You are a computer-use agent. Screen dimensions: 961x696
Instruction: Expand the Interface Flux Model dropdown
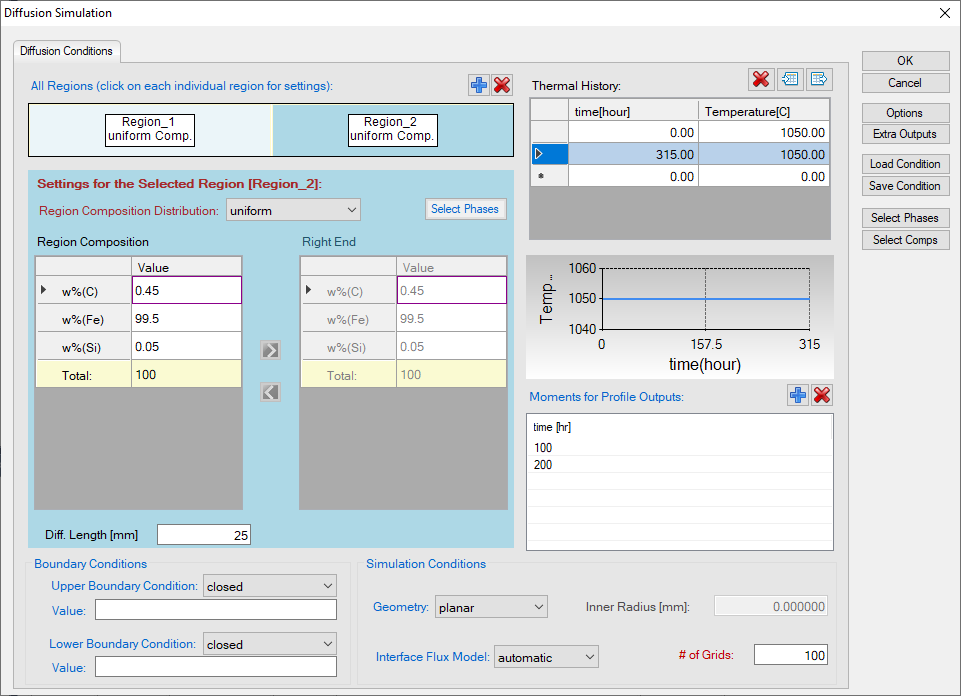[546, 657]
